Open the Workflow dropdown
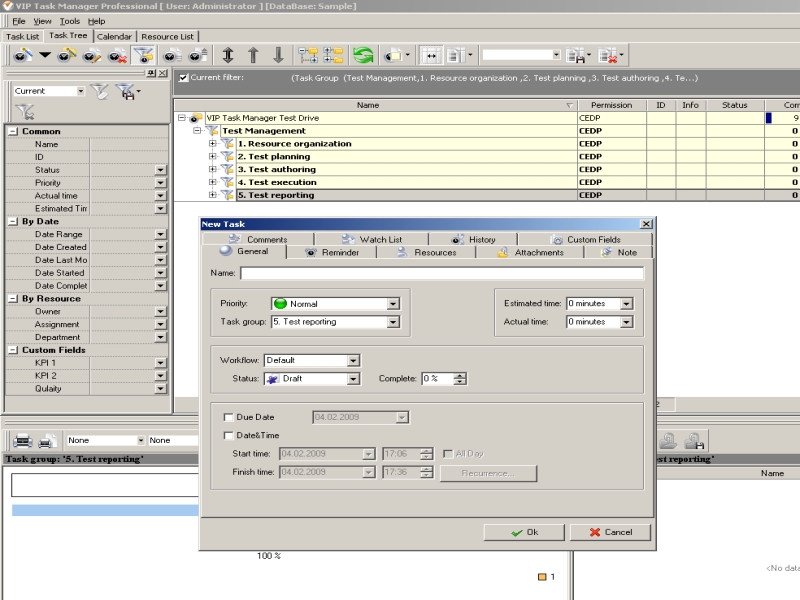The height and width of the screenshot is (600, 800). click(353, 361)
